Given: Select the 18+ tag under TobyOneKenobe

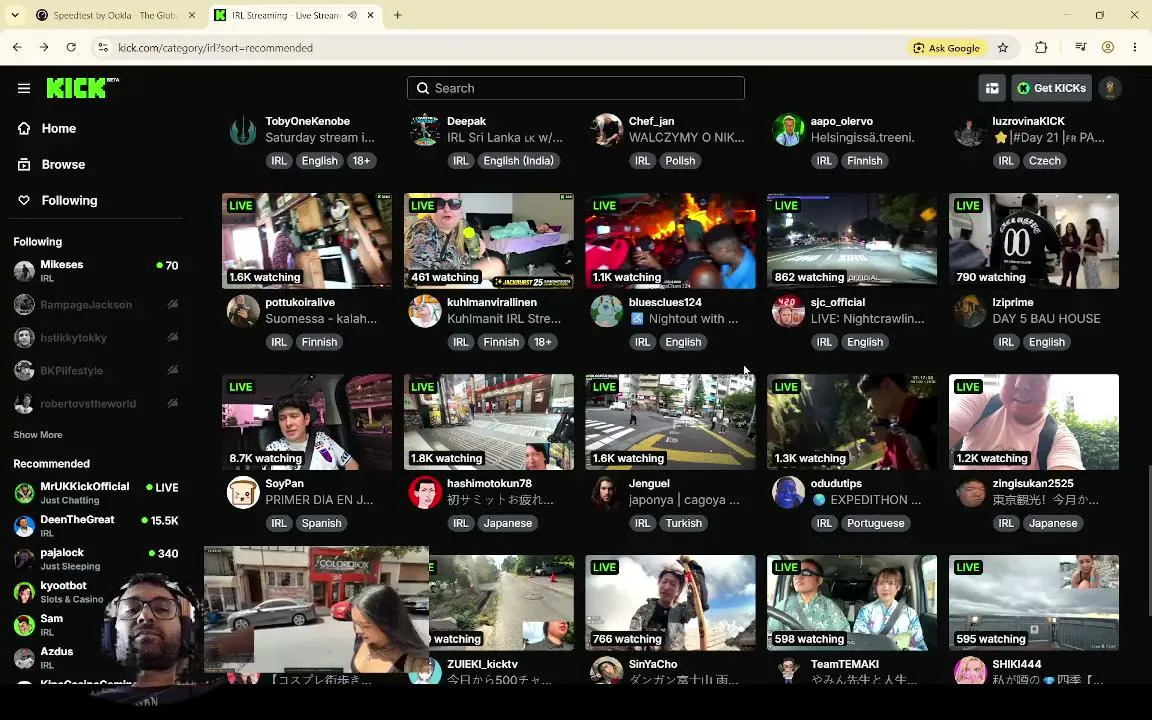Looking at the screenshot, I should click(x=361, y=161).
